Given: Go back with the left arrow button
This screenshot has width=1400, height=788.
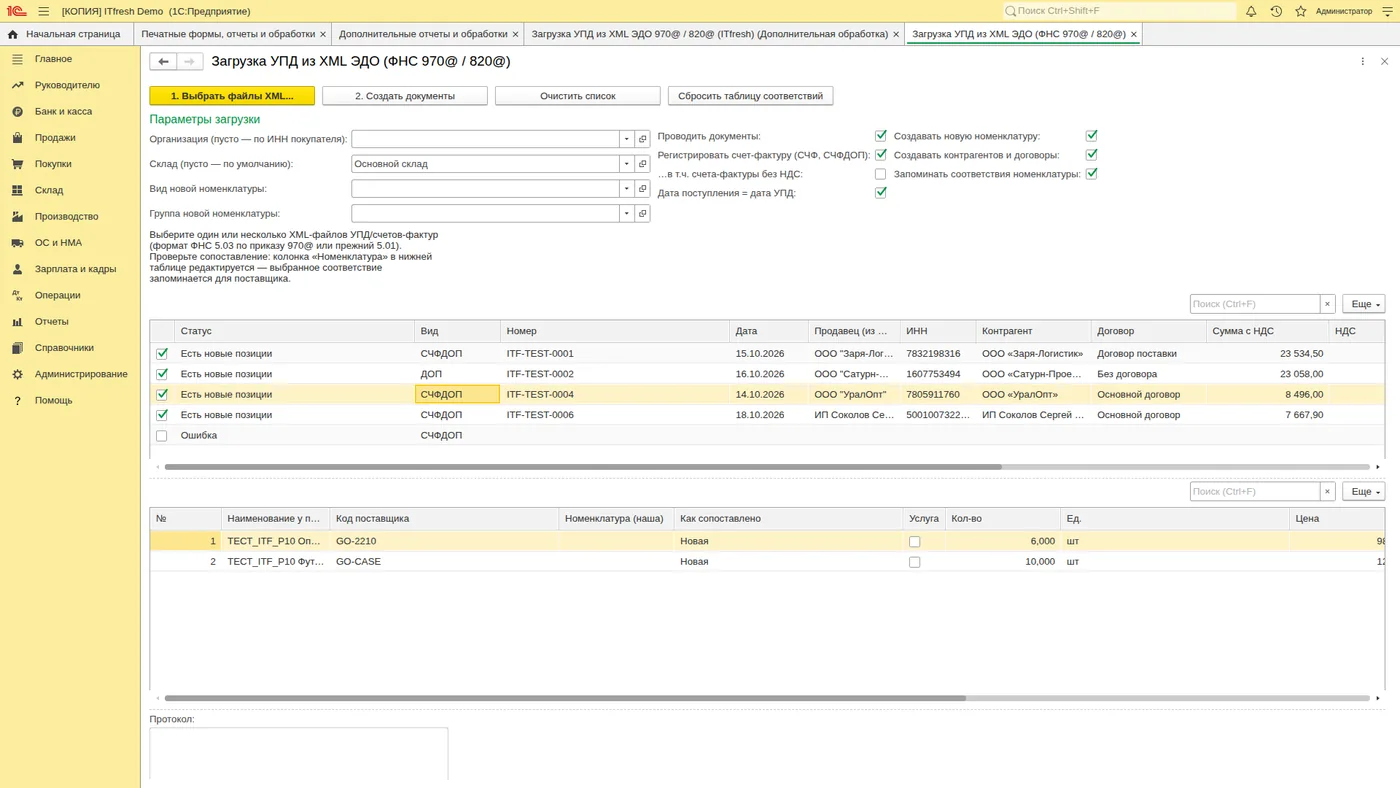Looking at the screenshot, I should (x=163, y=62).
